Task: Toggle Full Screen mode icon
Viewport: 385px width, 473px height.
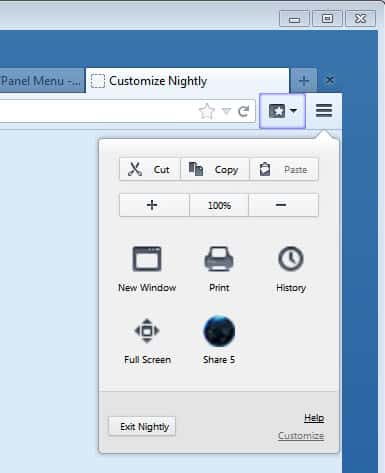Action: coord(147,331)
